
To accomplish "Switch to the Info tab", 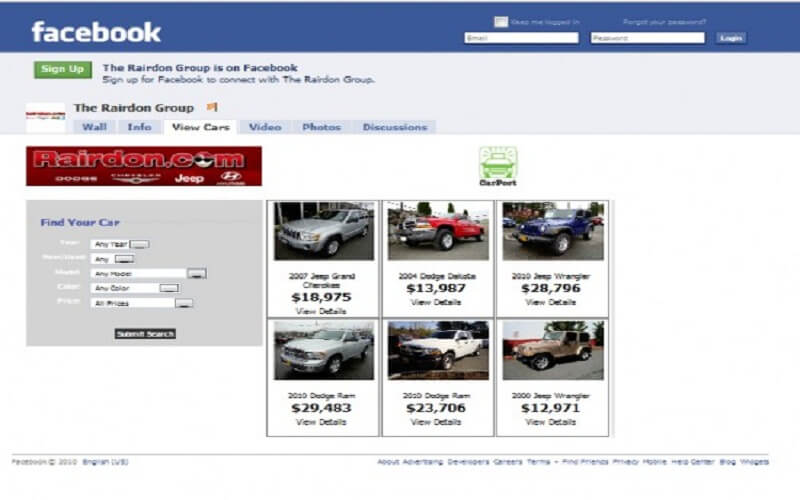I will 139,127.
